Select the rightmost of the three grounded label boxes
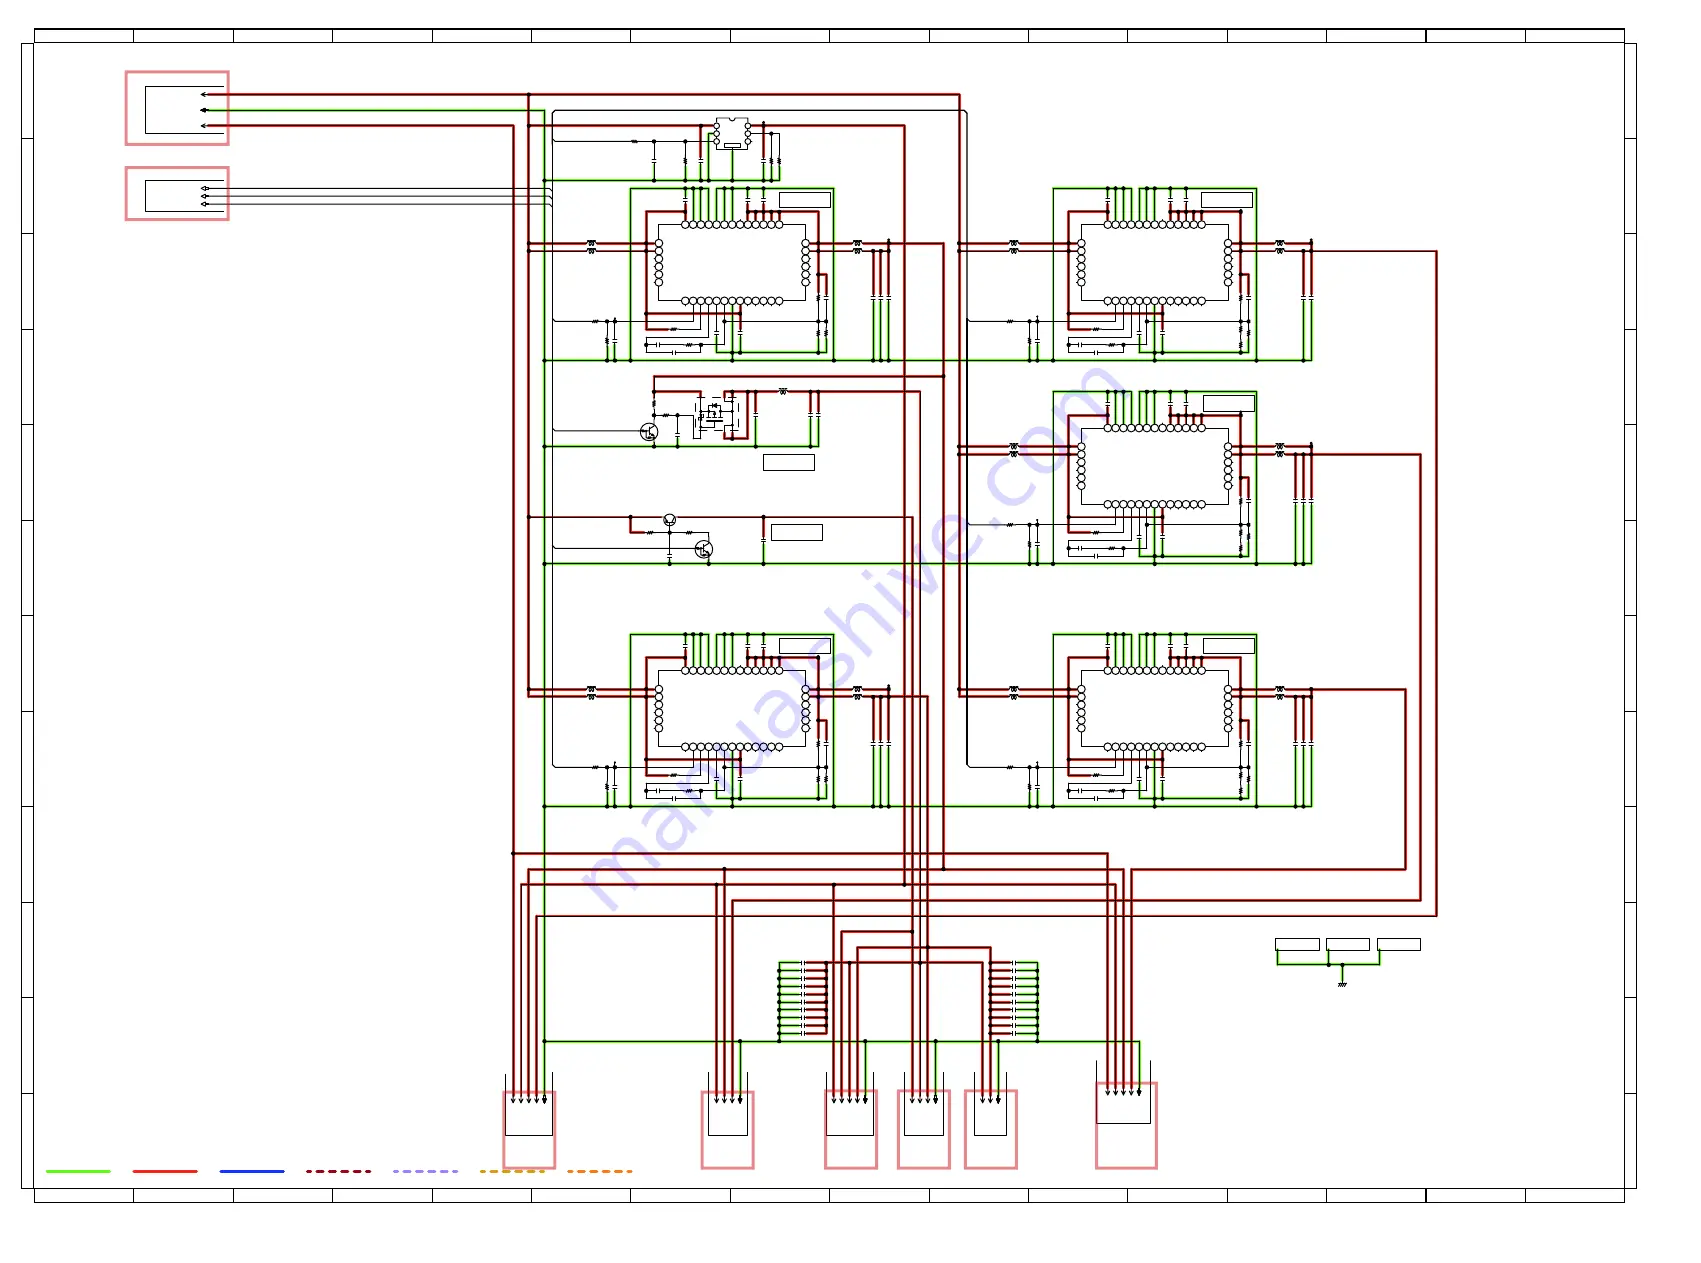This screenshot has height=1263, width=1701. tap(1399, 945)
